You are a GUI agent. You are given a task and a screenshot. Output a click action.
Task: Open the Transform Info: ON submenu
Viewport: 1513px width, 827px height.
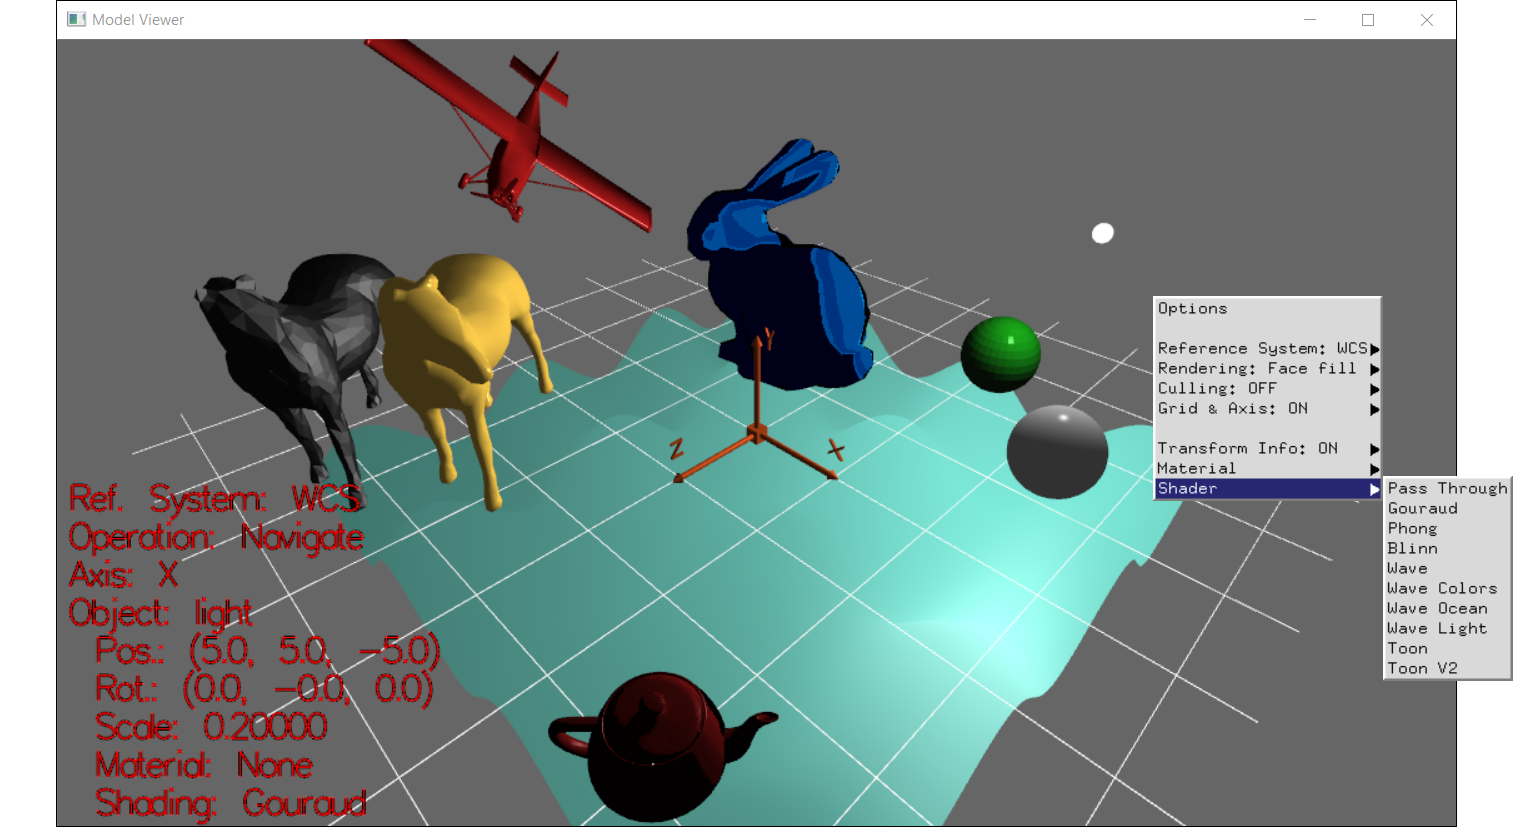(x=1267, y=448)
